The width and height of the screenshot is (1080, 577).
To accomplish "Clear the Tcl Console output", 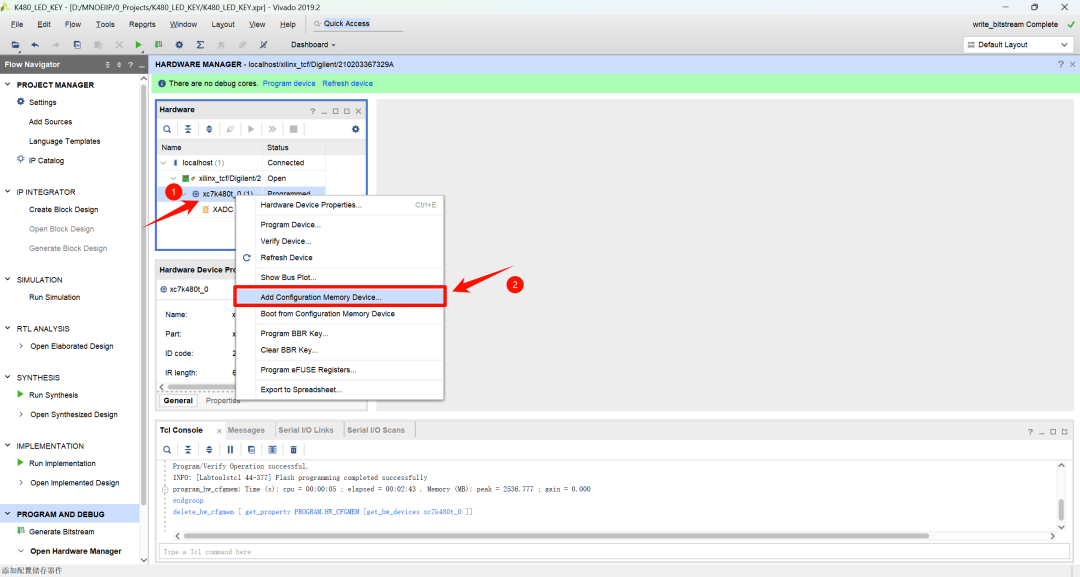I will coord(293,449).
